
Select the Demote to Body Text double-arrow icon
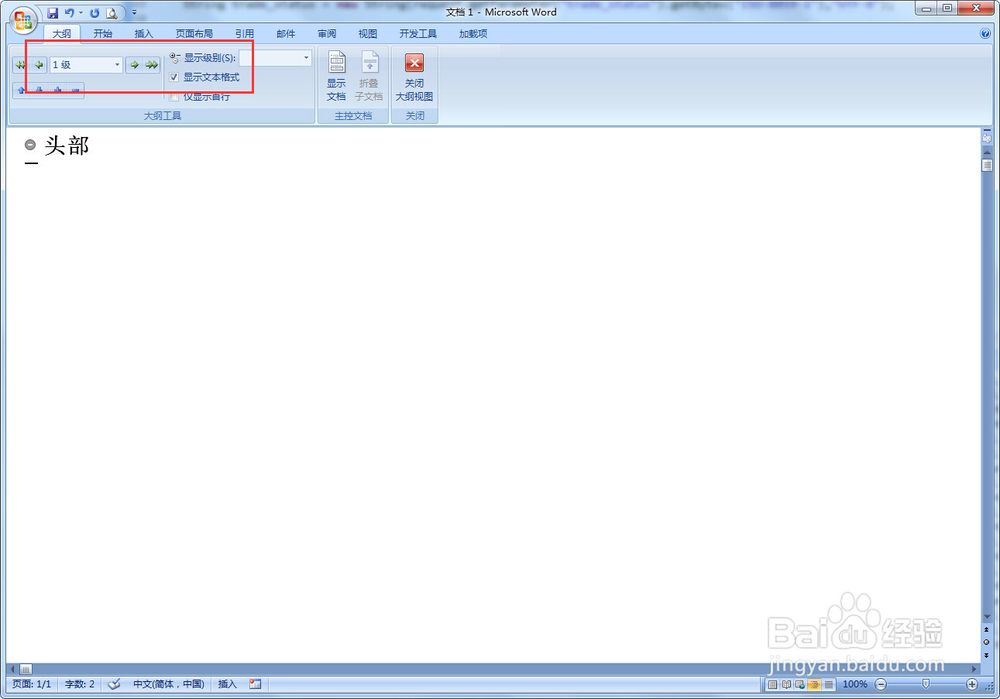(x=152, y=63)
